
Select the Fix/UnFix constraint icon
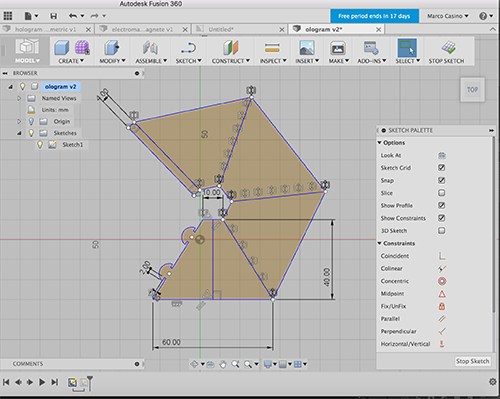point(442,306)
